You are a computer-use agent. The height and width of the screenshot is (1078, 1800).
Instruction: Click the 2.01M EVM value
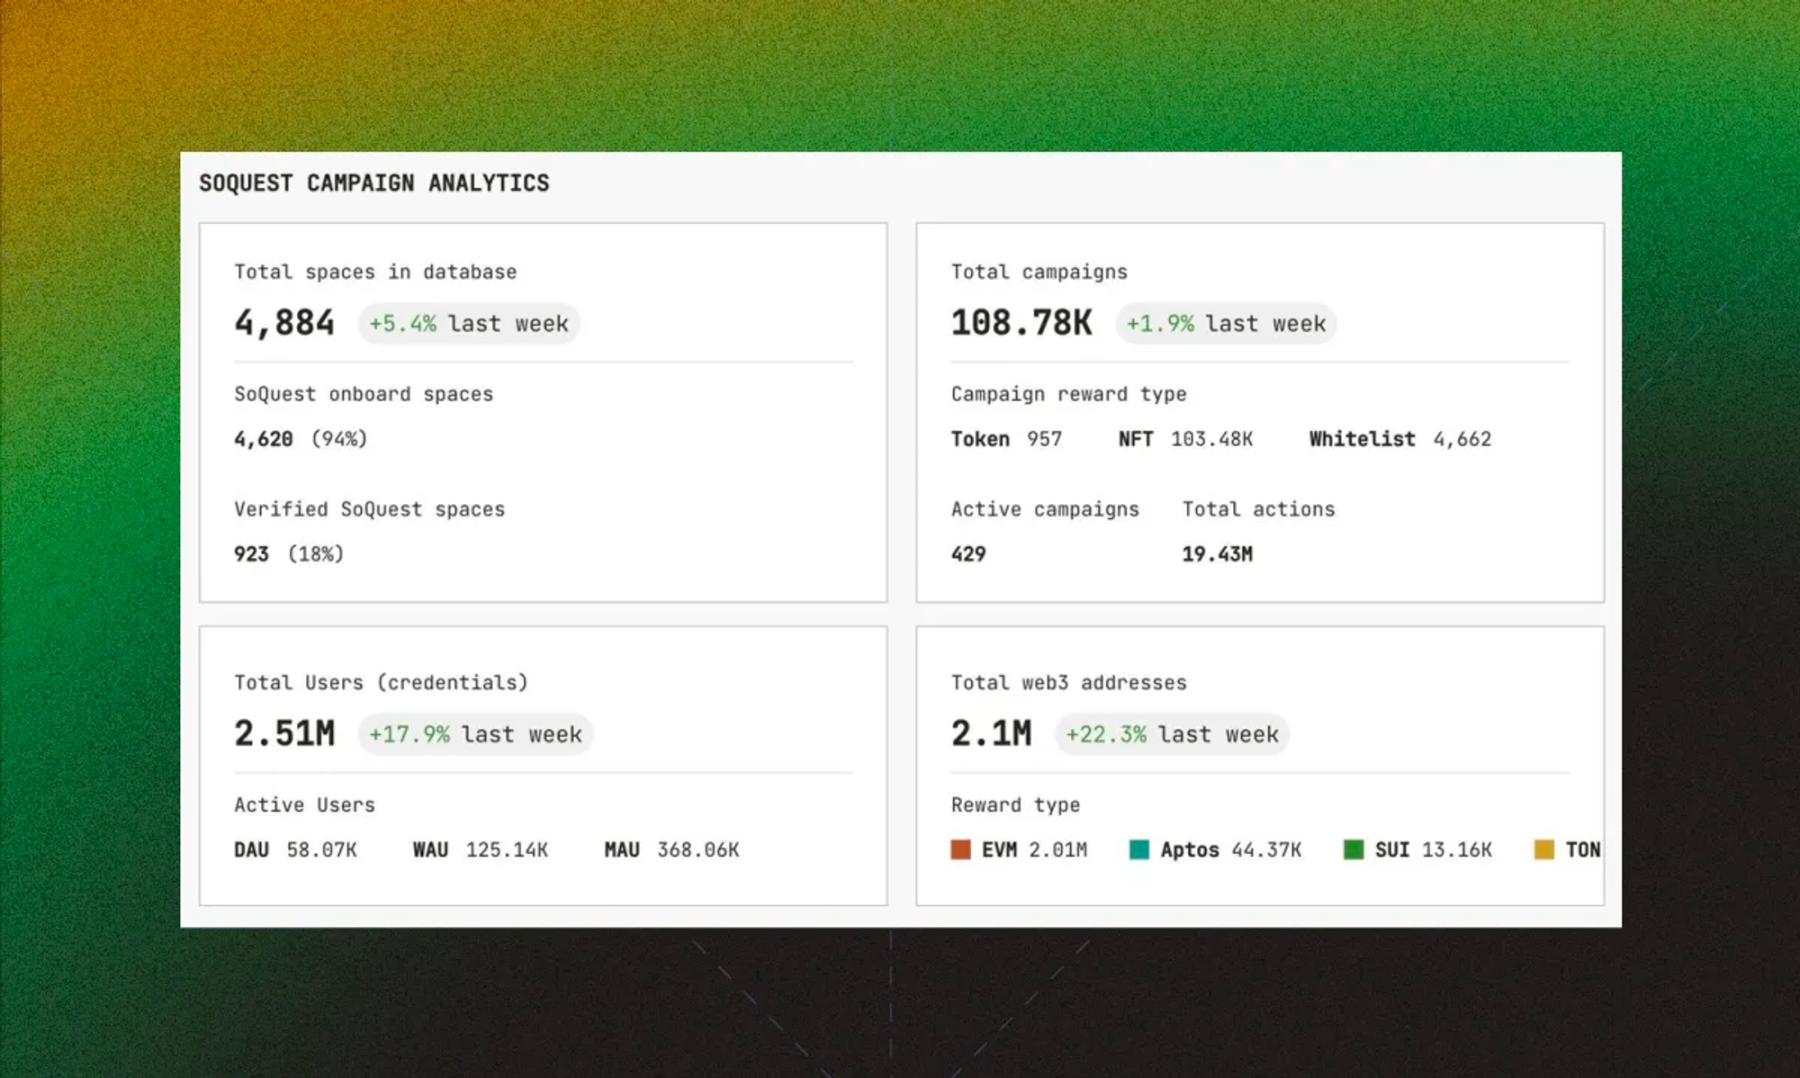(1058, 850)
